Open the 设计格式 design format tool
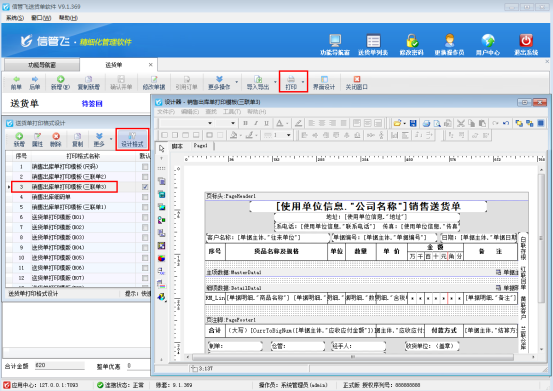The image size is (553, 391). [132, 140]
